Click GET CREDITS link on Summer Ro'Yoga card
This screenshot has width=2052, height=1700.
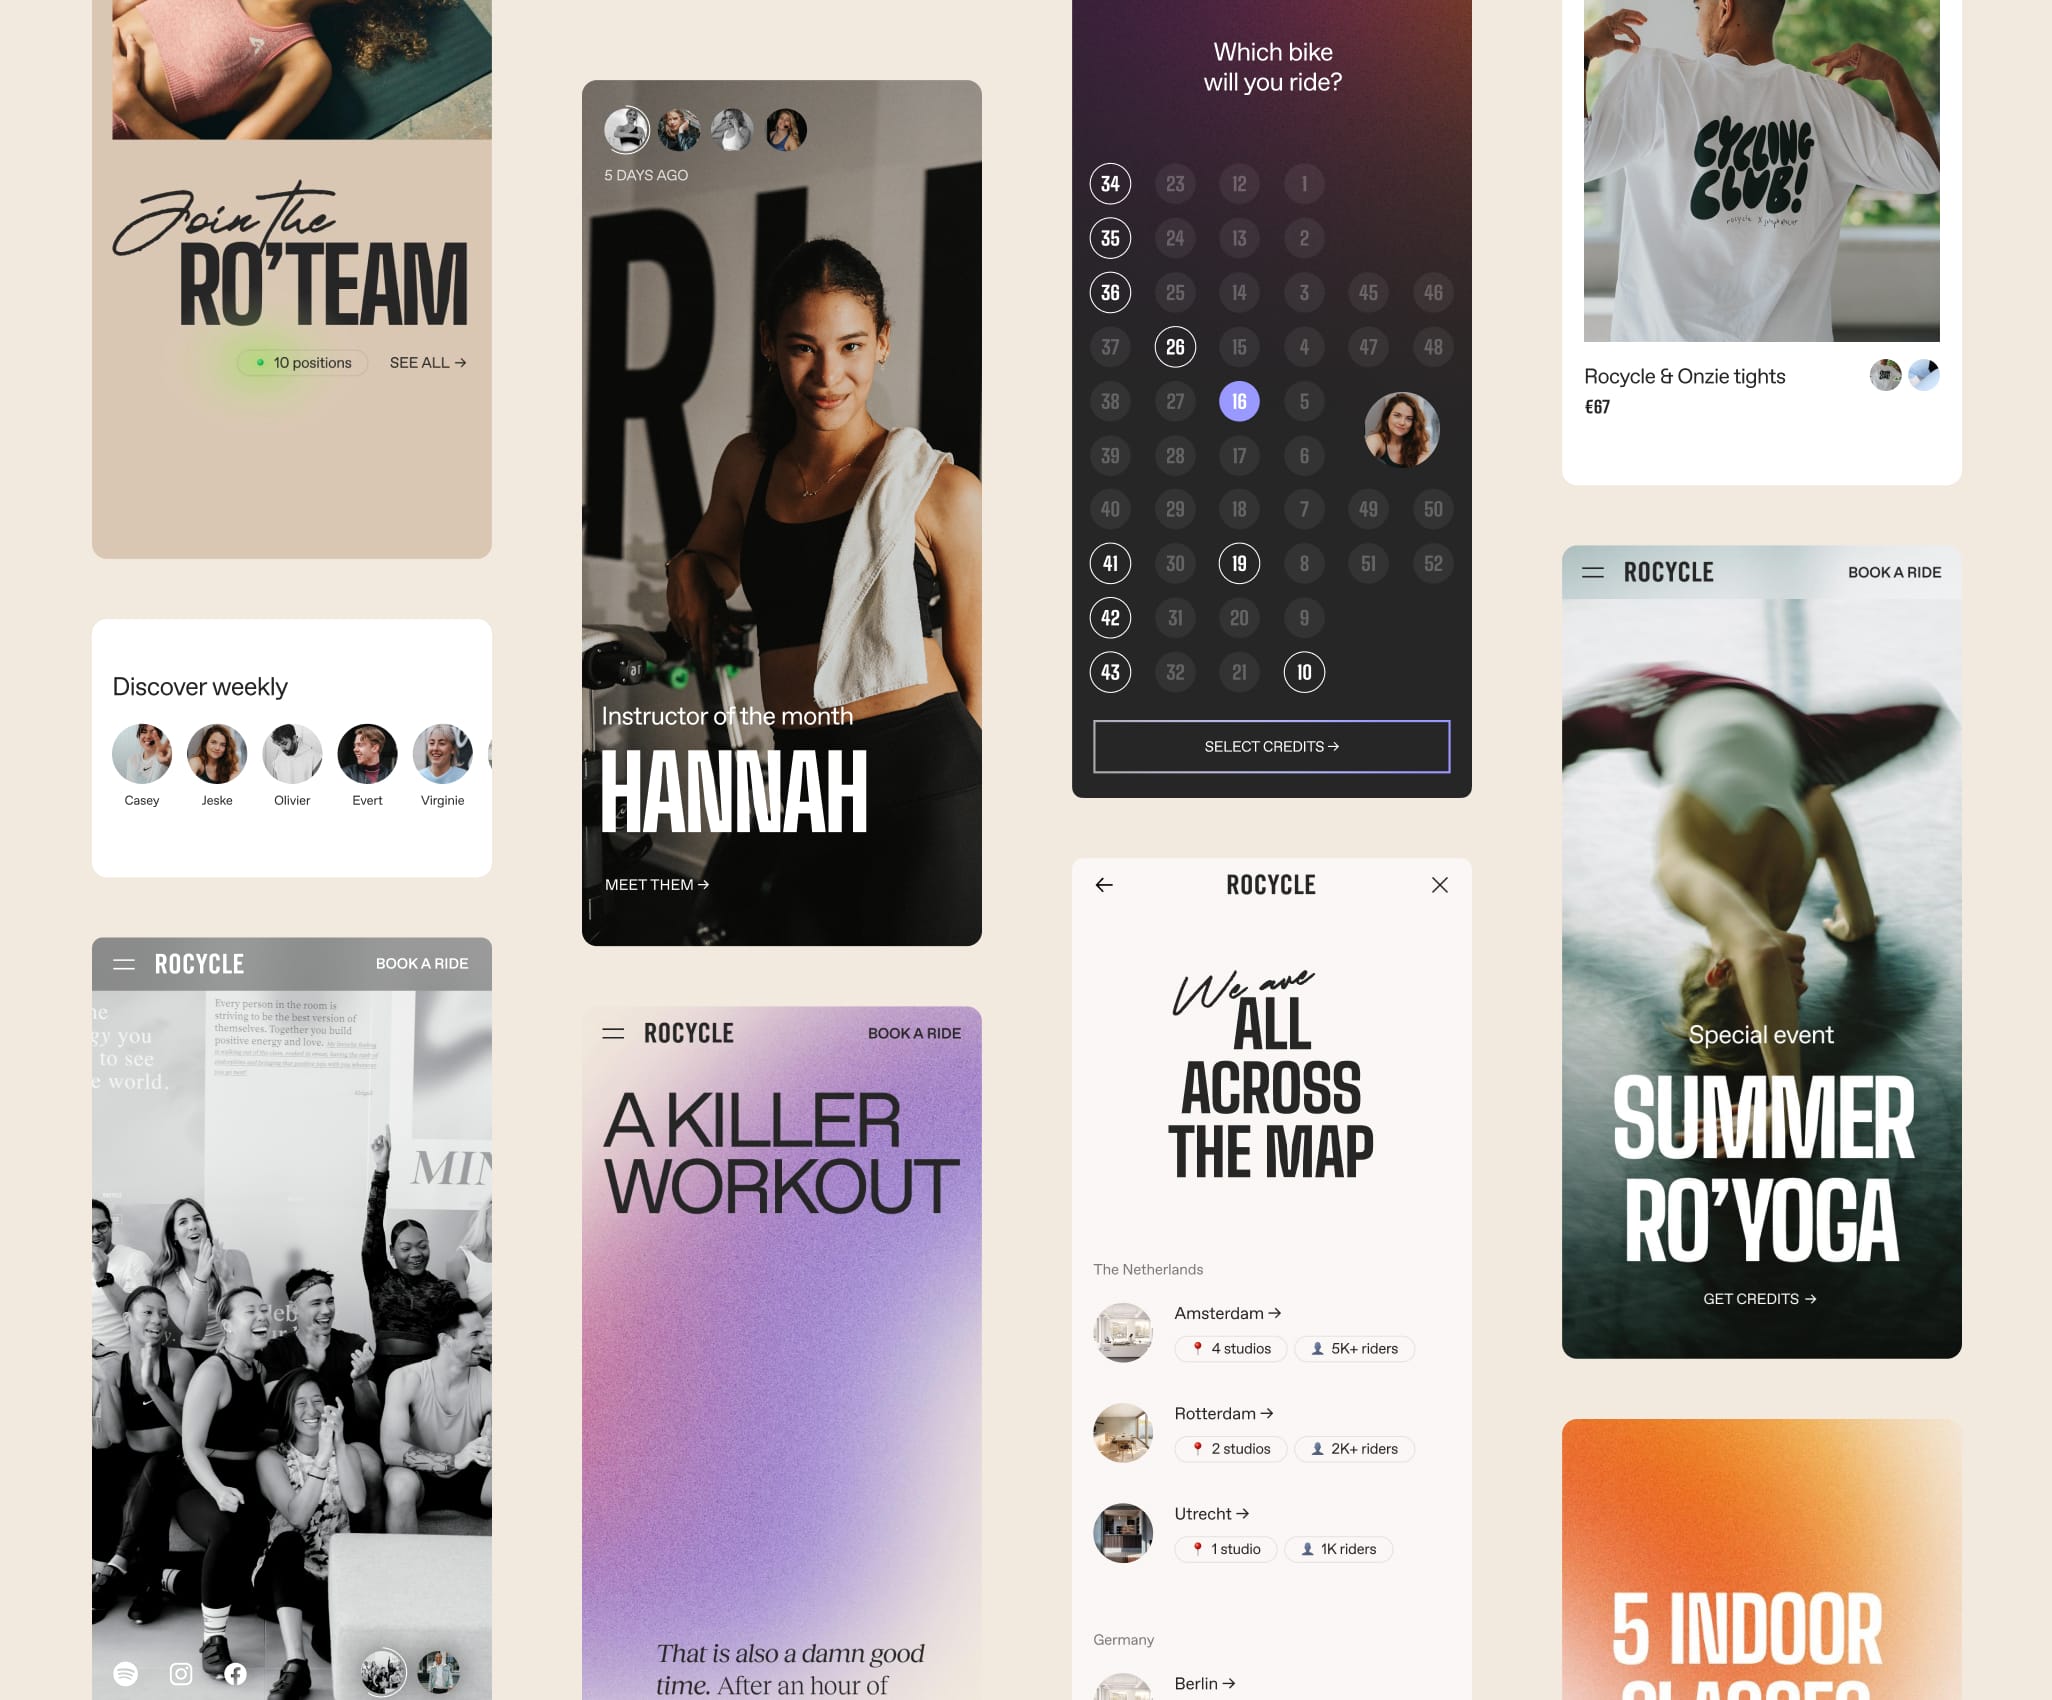1761,1299
